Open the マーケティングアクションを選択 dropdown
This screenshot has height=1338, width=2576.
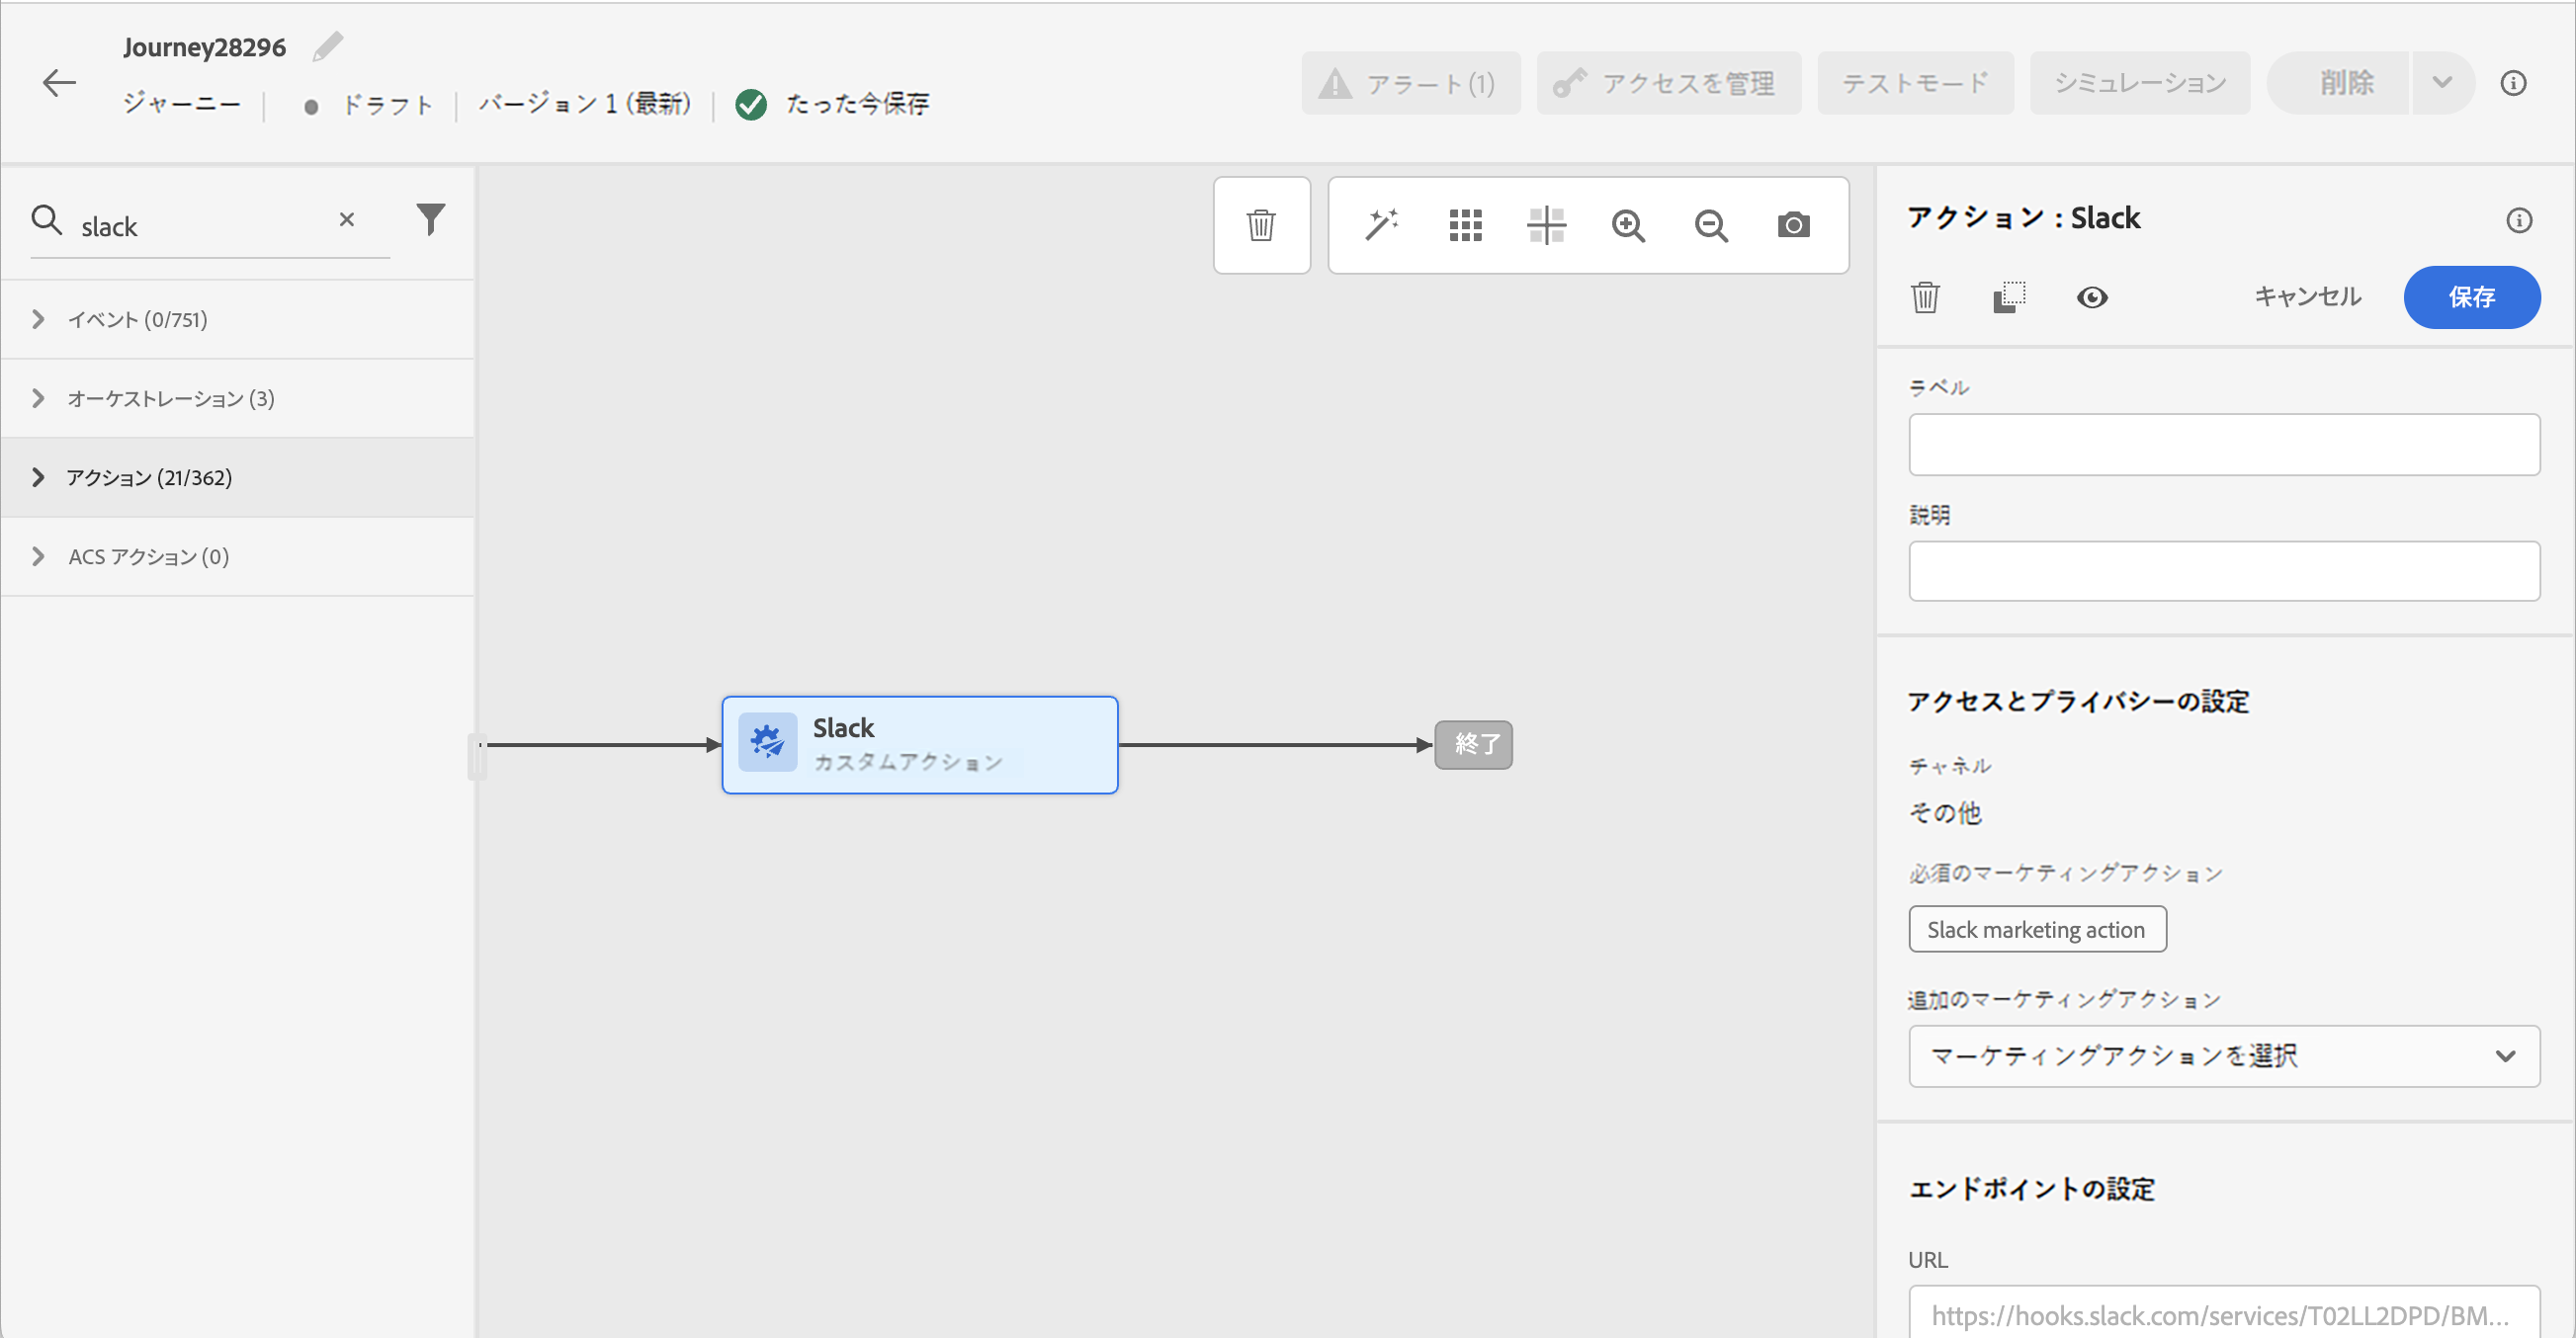click(x=2222, y=1055)
